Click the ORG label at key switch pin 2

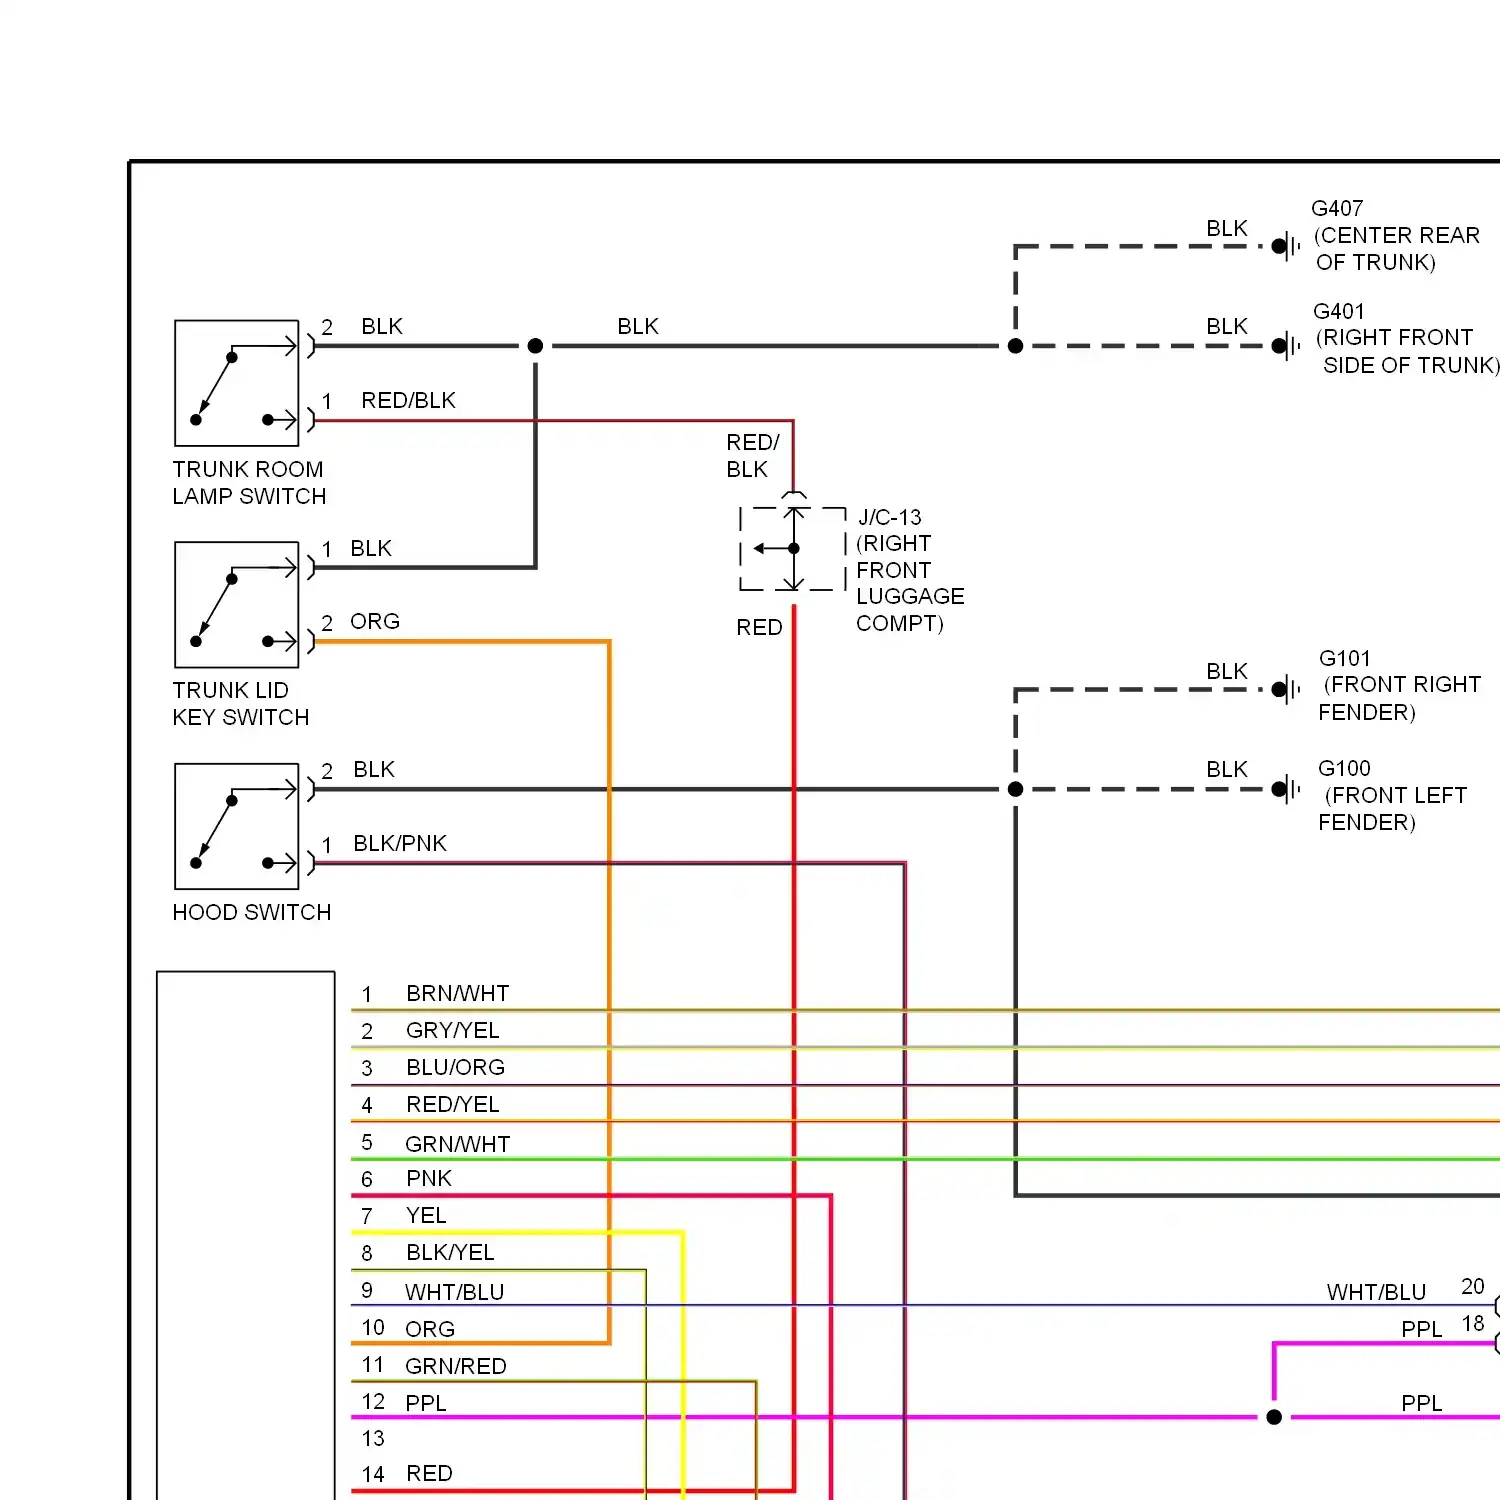click(x=375, y=621)
